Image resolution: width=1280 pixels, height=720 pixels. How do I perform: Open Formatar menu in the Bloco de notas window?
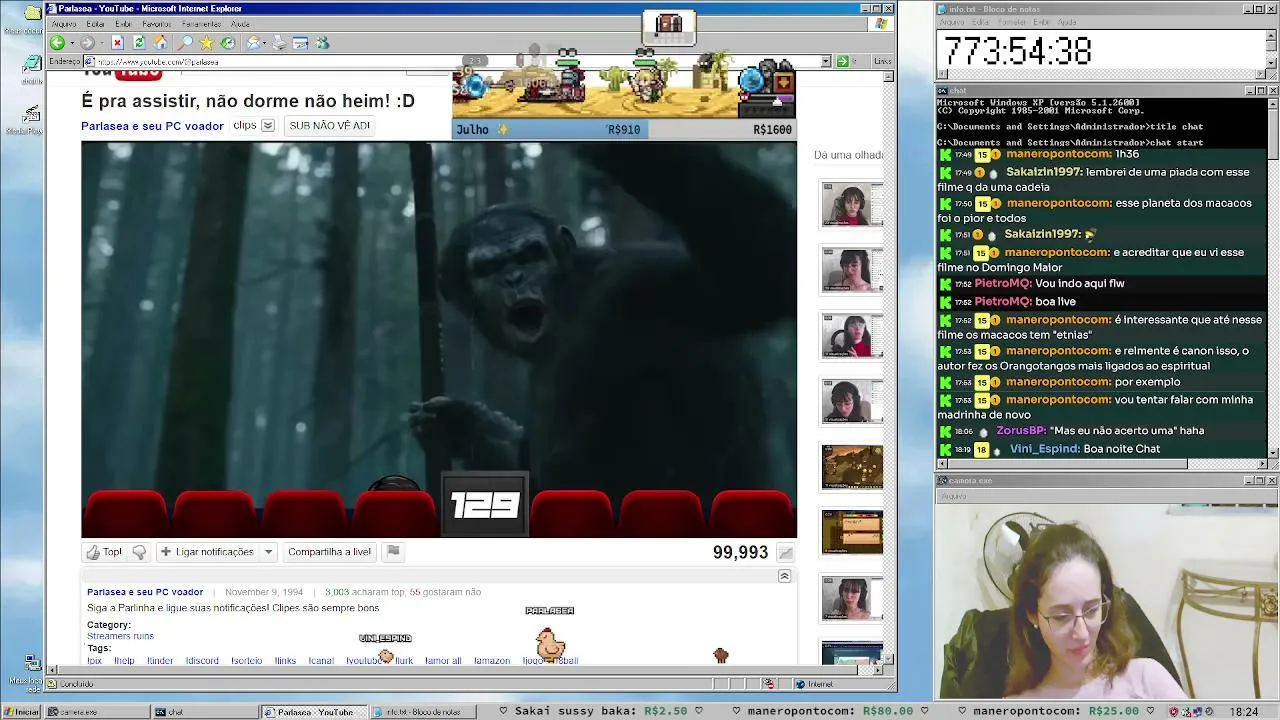click(1012, 22)
